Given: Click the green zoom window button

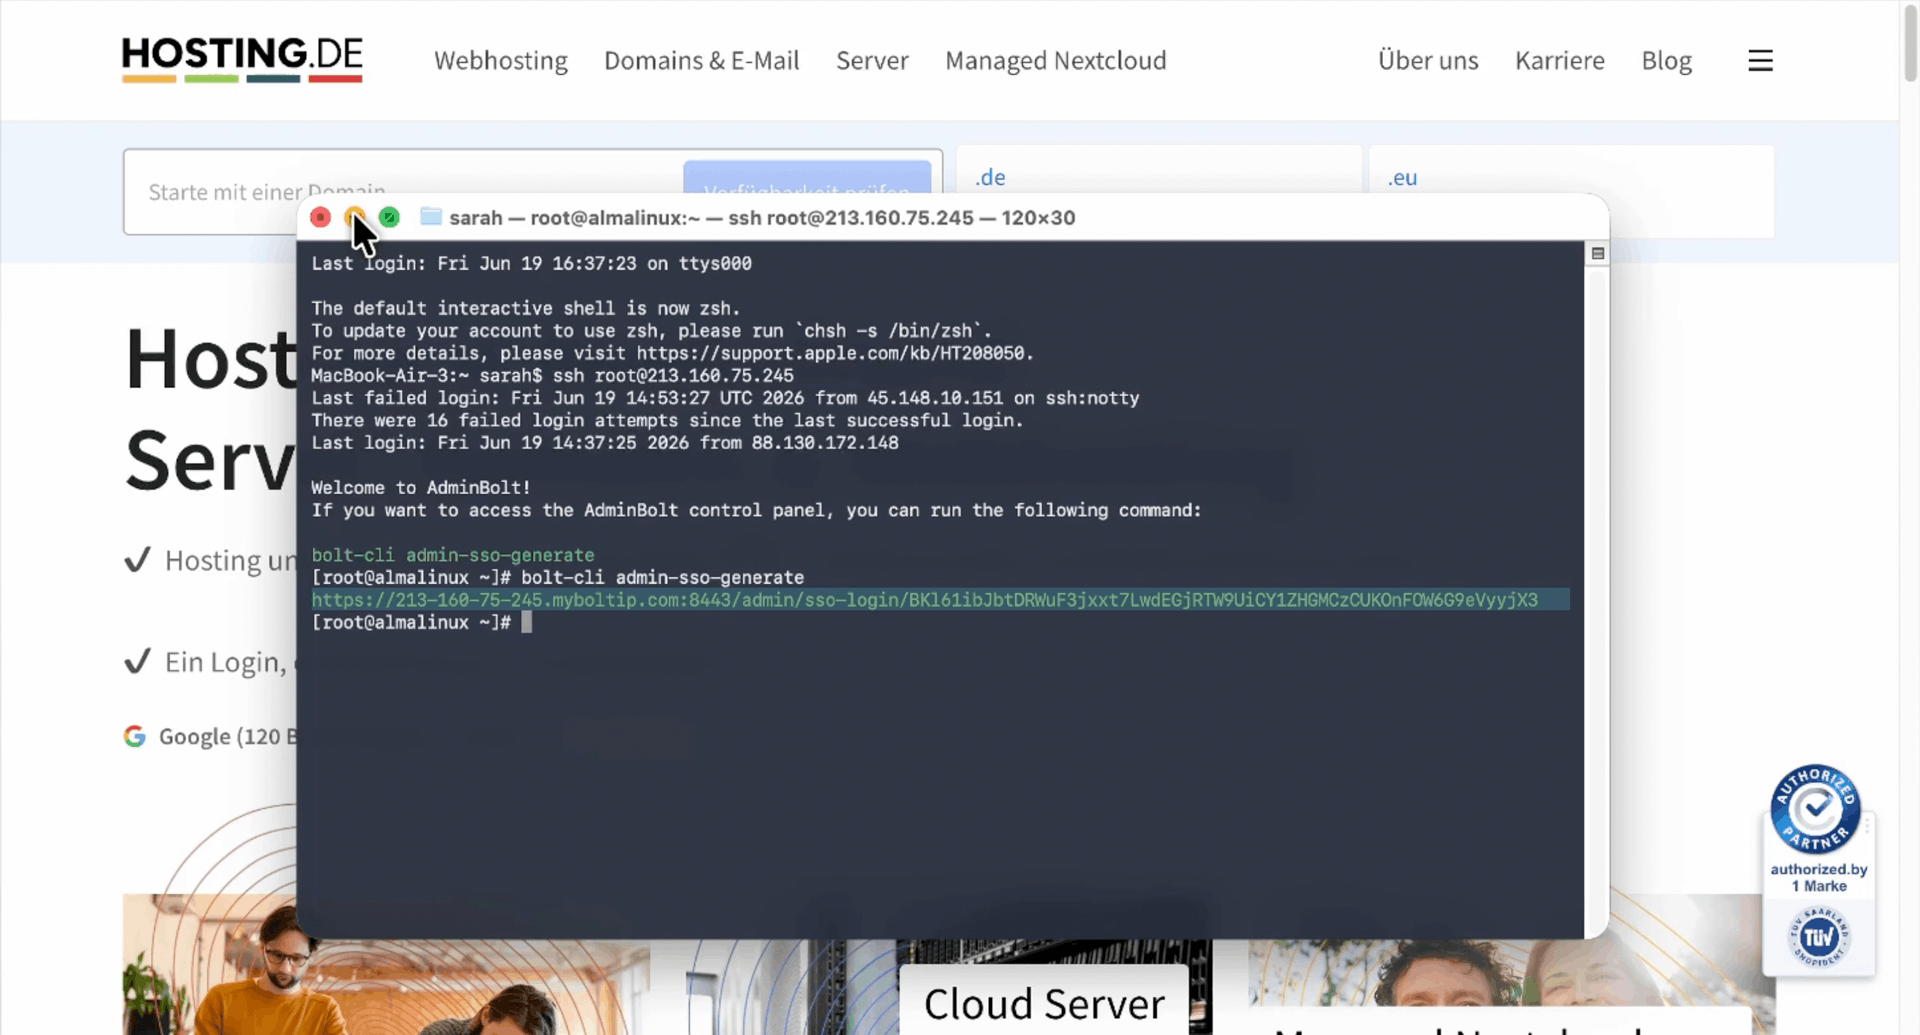Looking at the screenshot, I should (390, 217).
